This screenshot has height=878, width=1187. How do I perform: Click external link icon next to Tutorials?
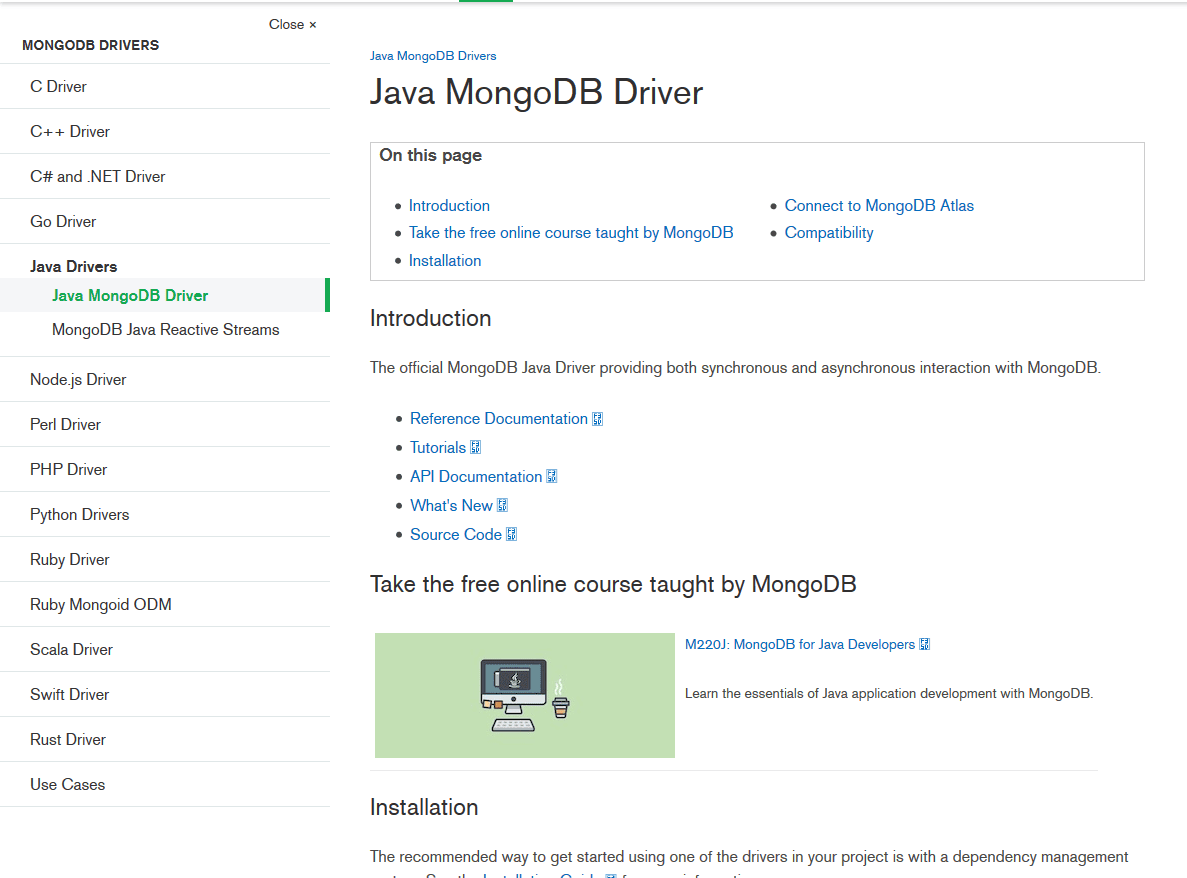point(476,448)
